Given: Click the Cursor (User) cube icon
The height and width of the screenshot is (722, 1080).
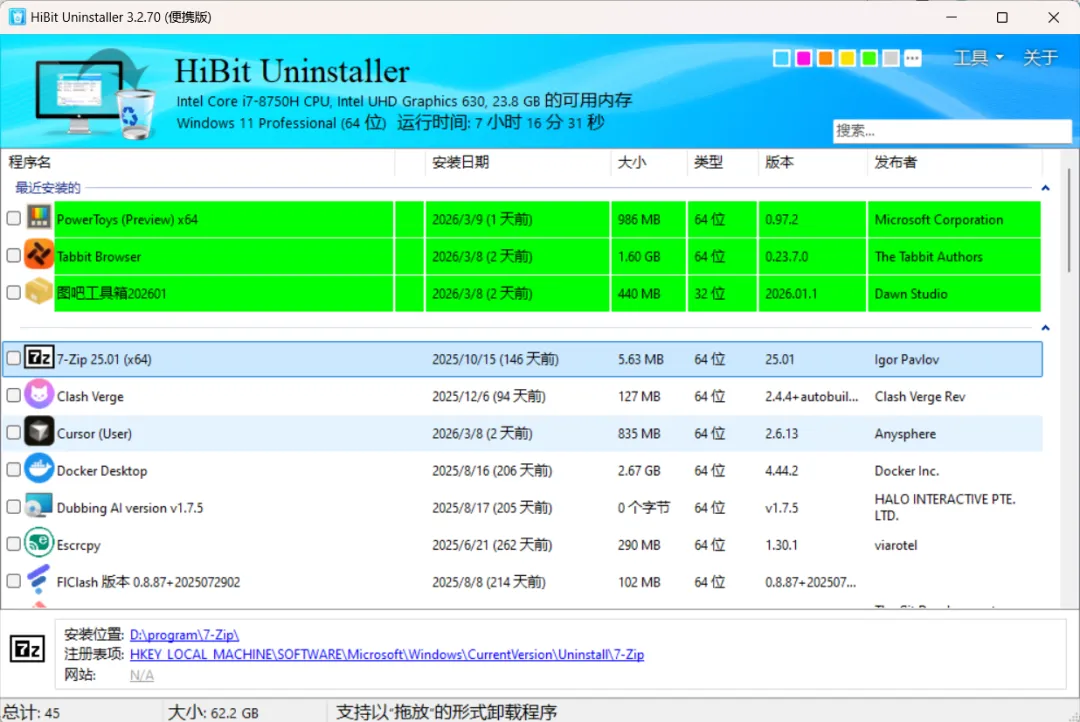Looking at the screenshot, I should (39, 432).
